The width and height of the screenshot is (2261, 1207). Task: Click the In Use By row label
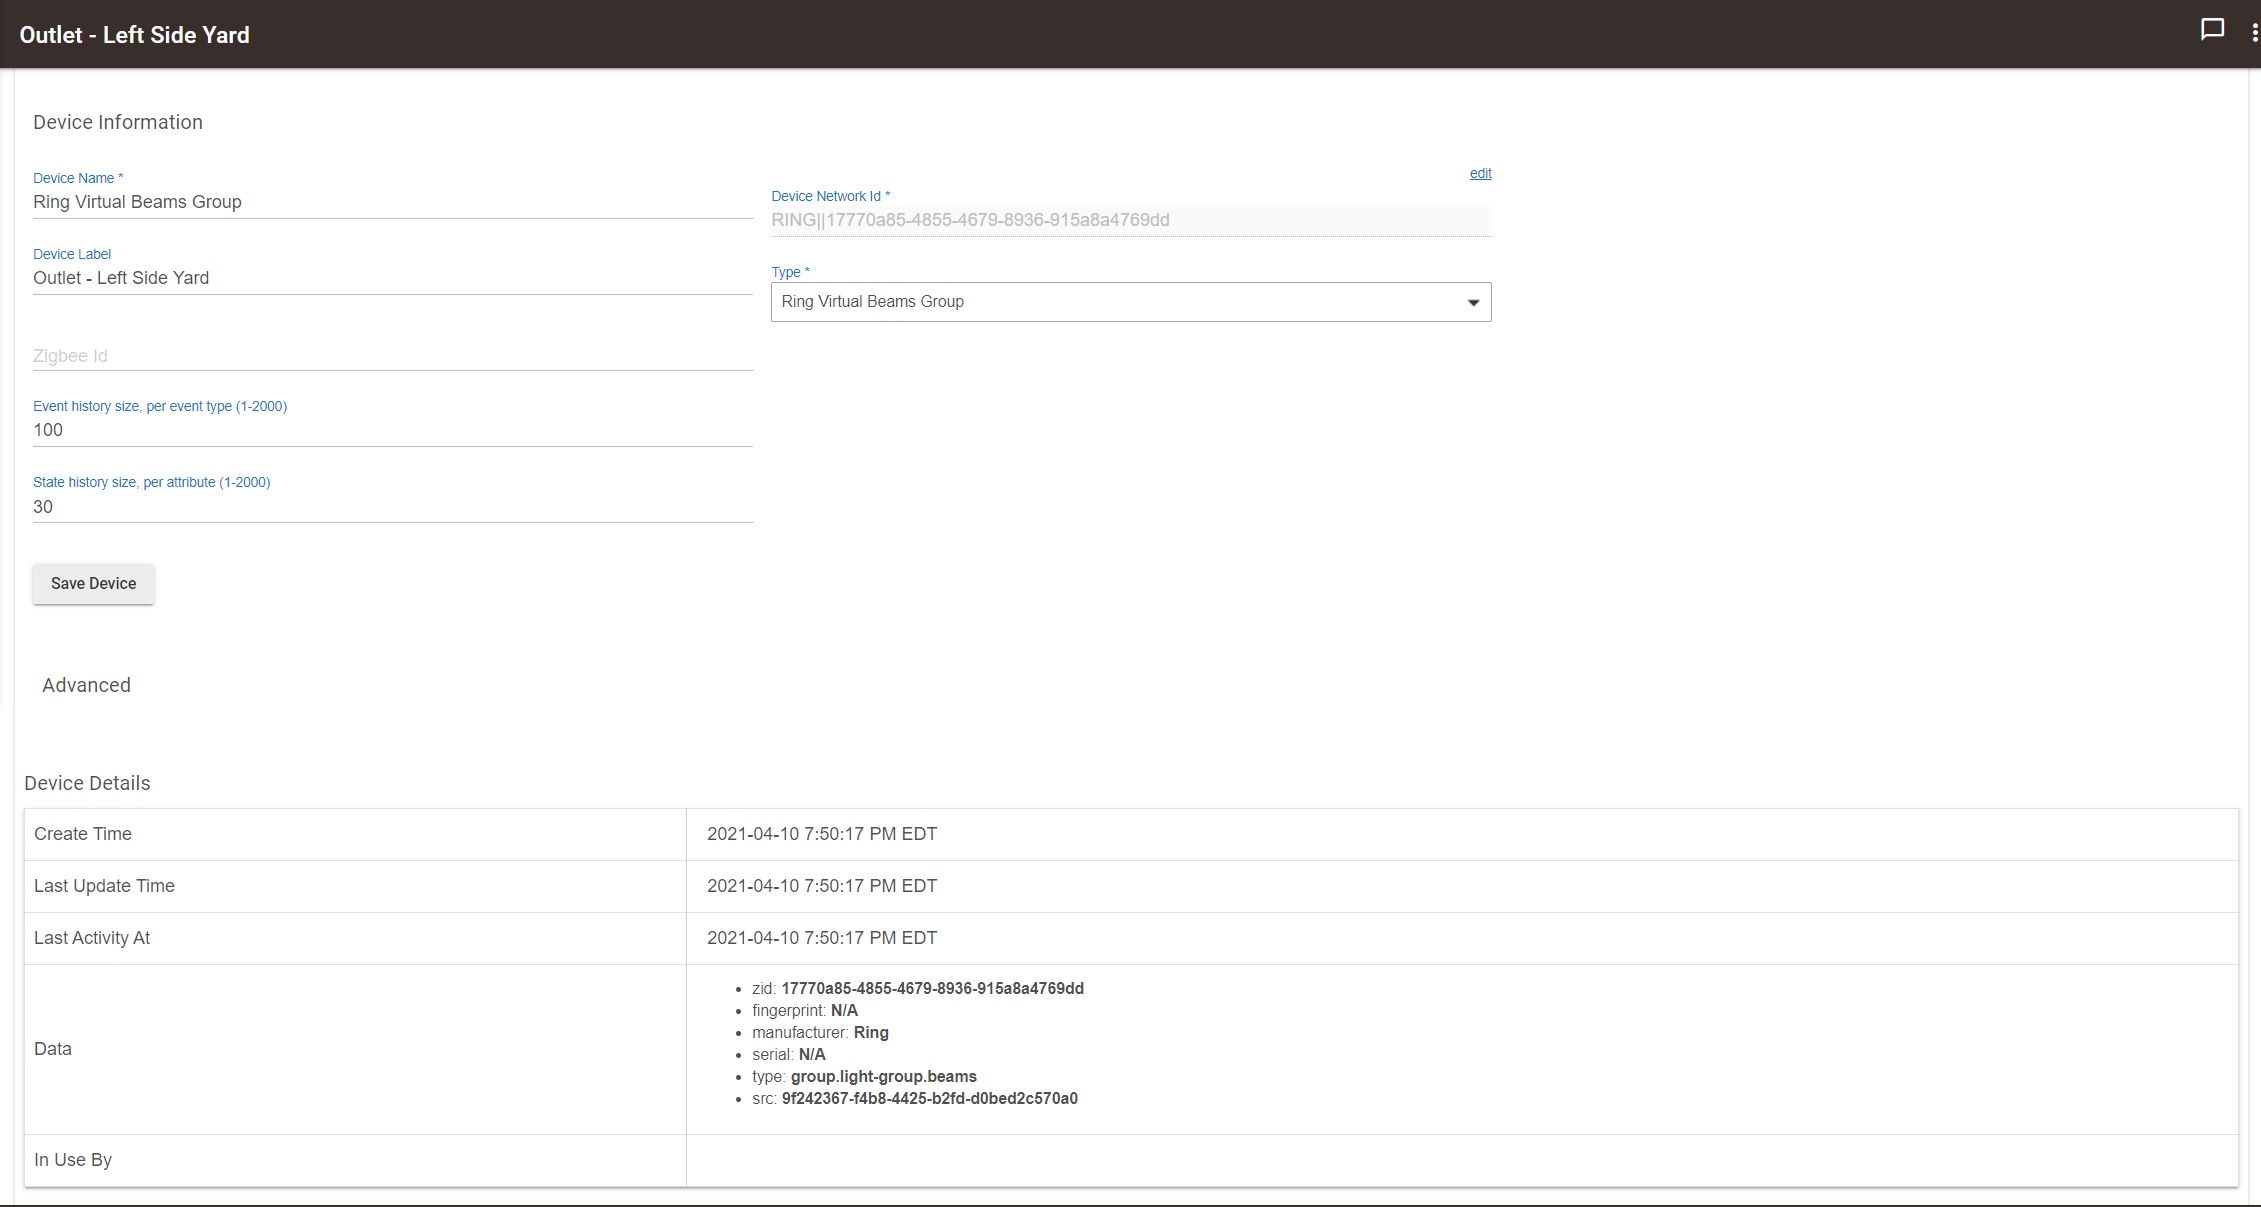point(73,1160)
